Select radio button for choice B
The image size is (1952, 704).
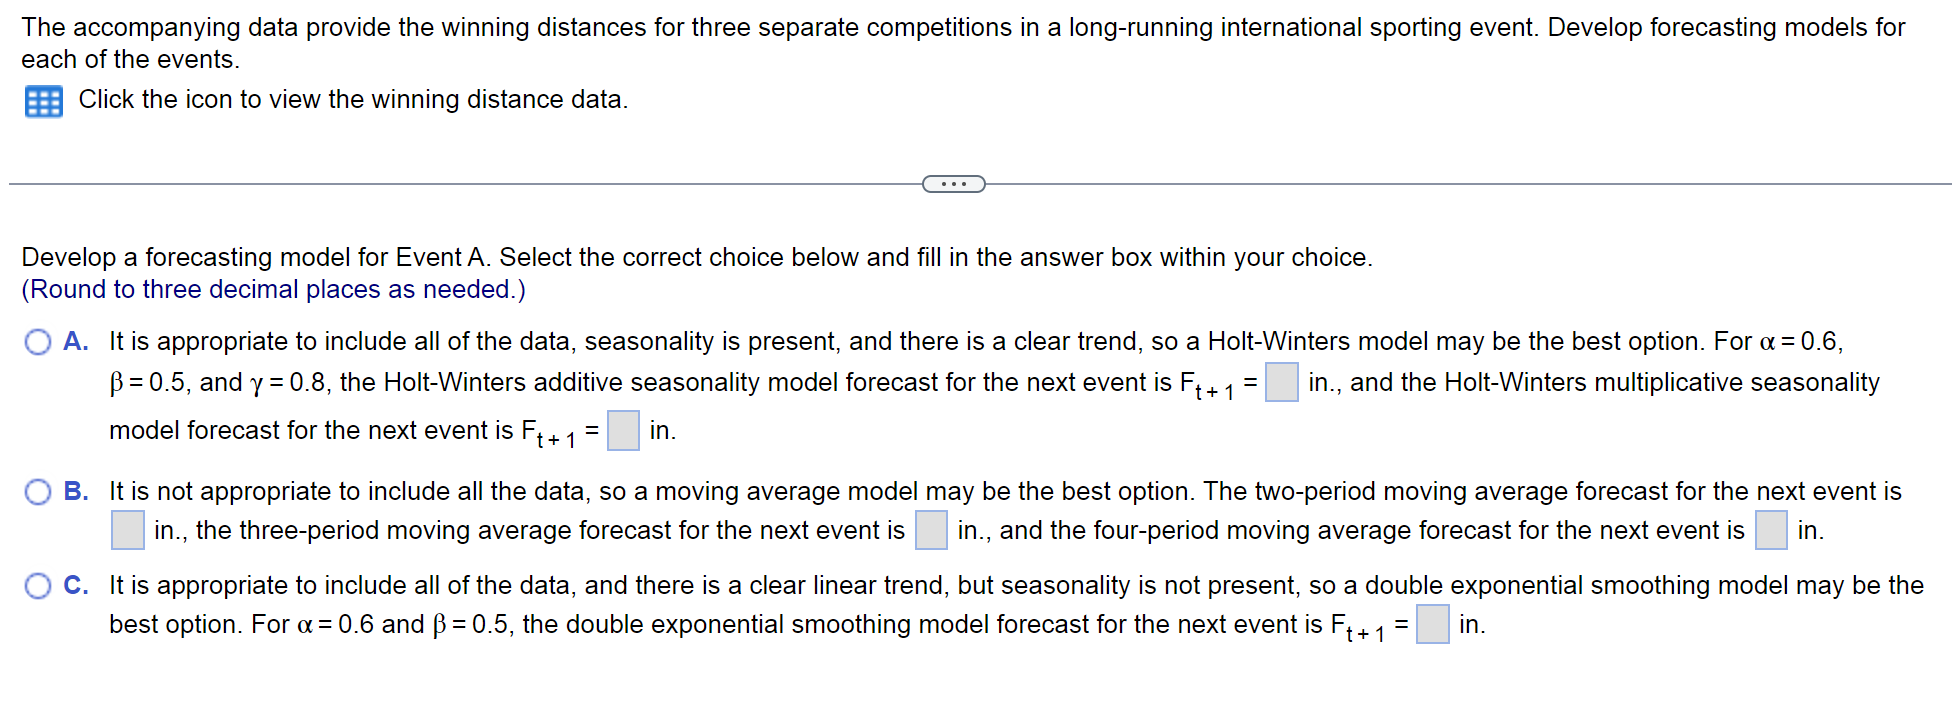[x=37, y=492]
